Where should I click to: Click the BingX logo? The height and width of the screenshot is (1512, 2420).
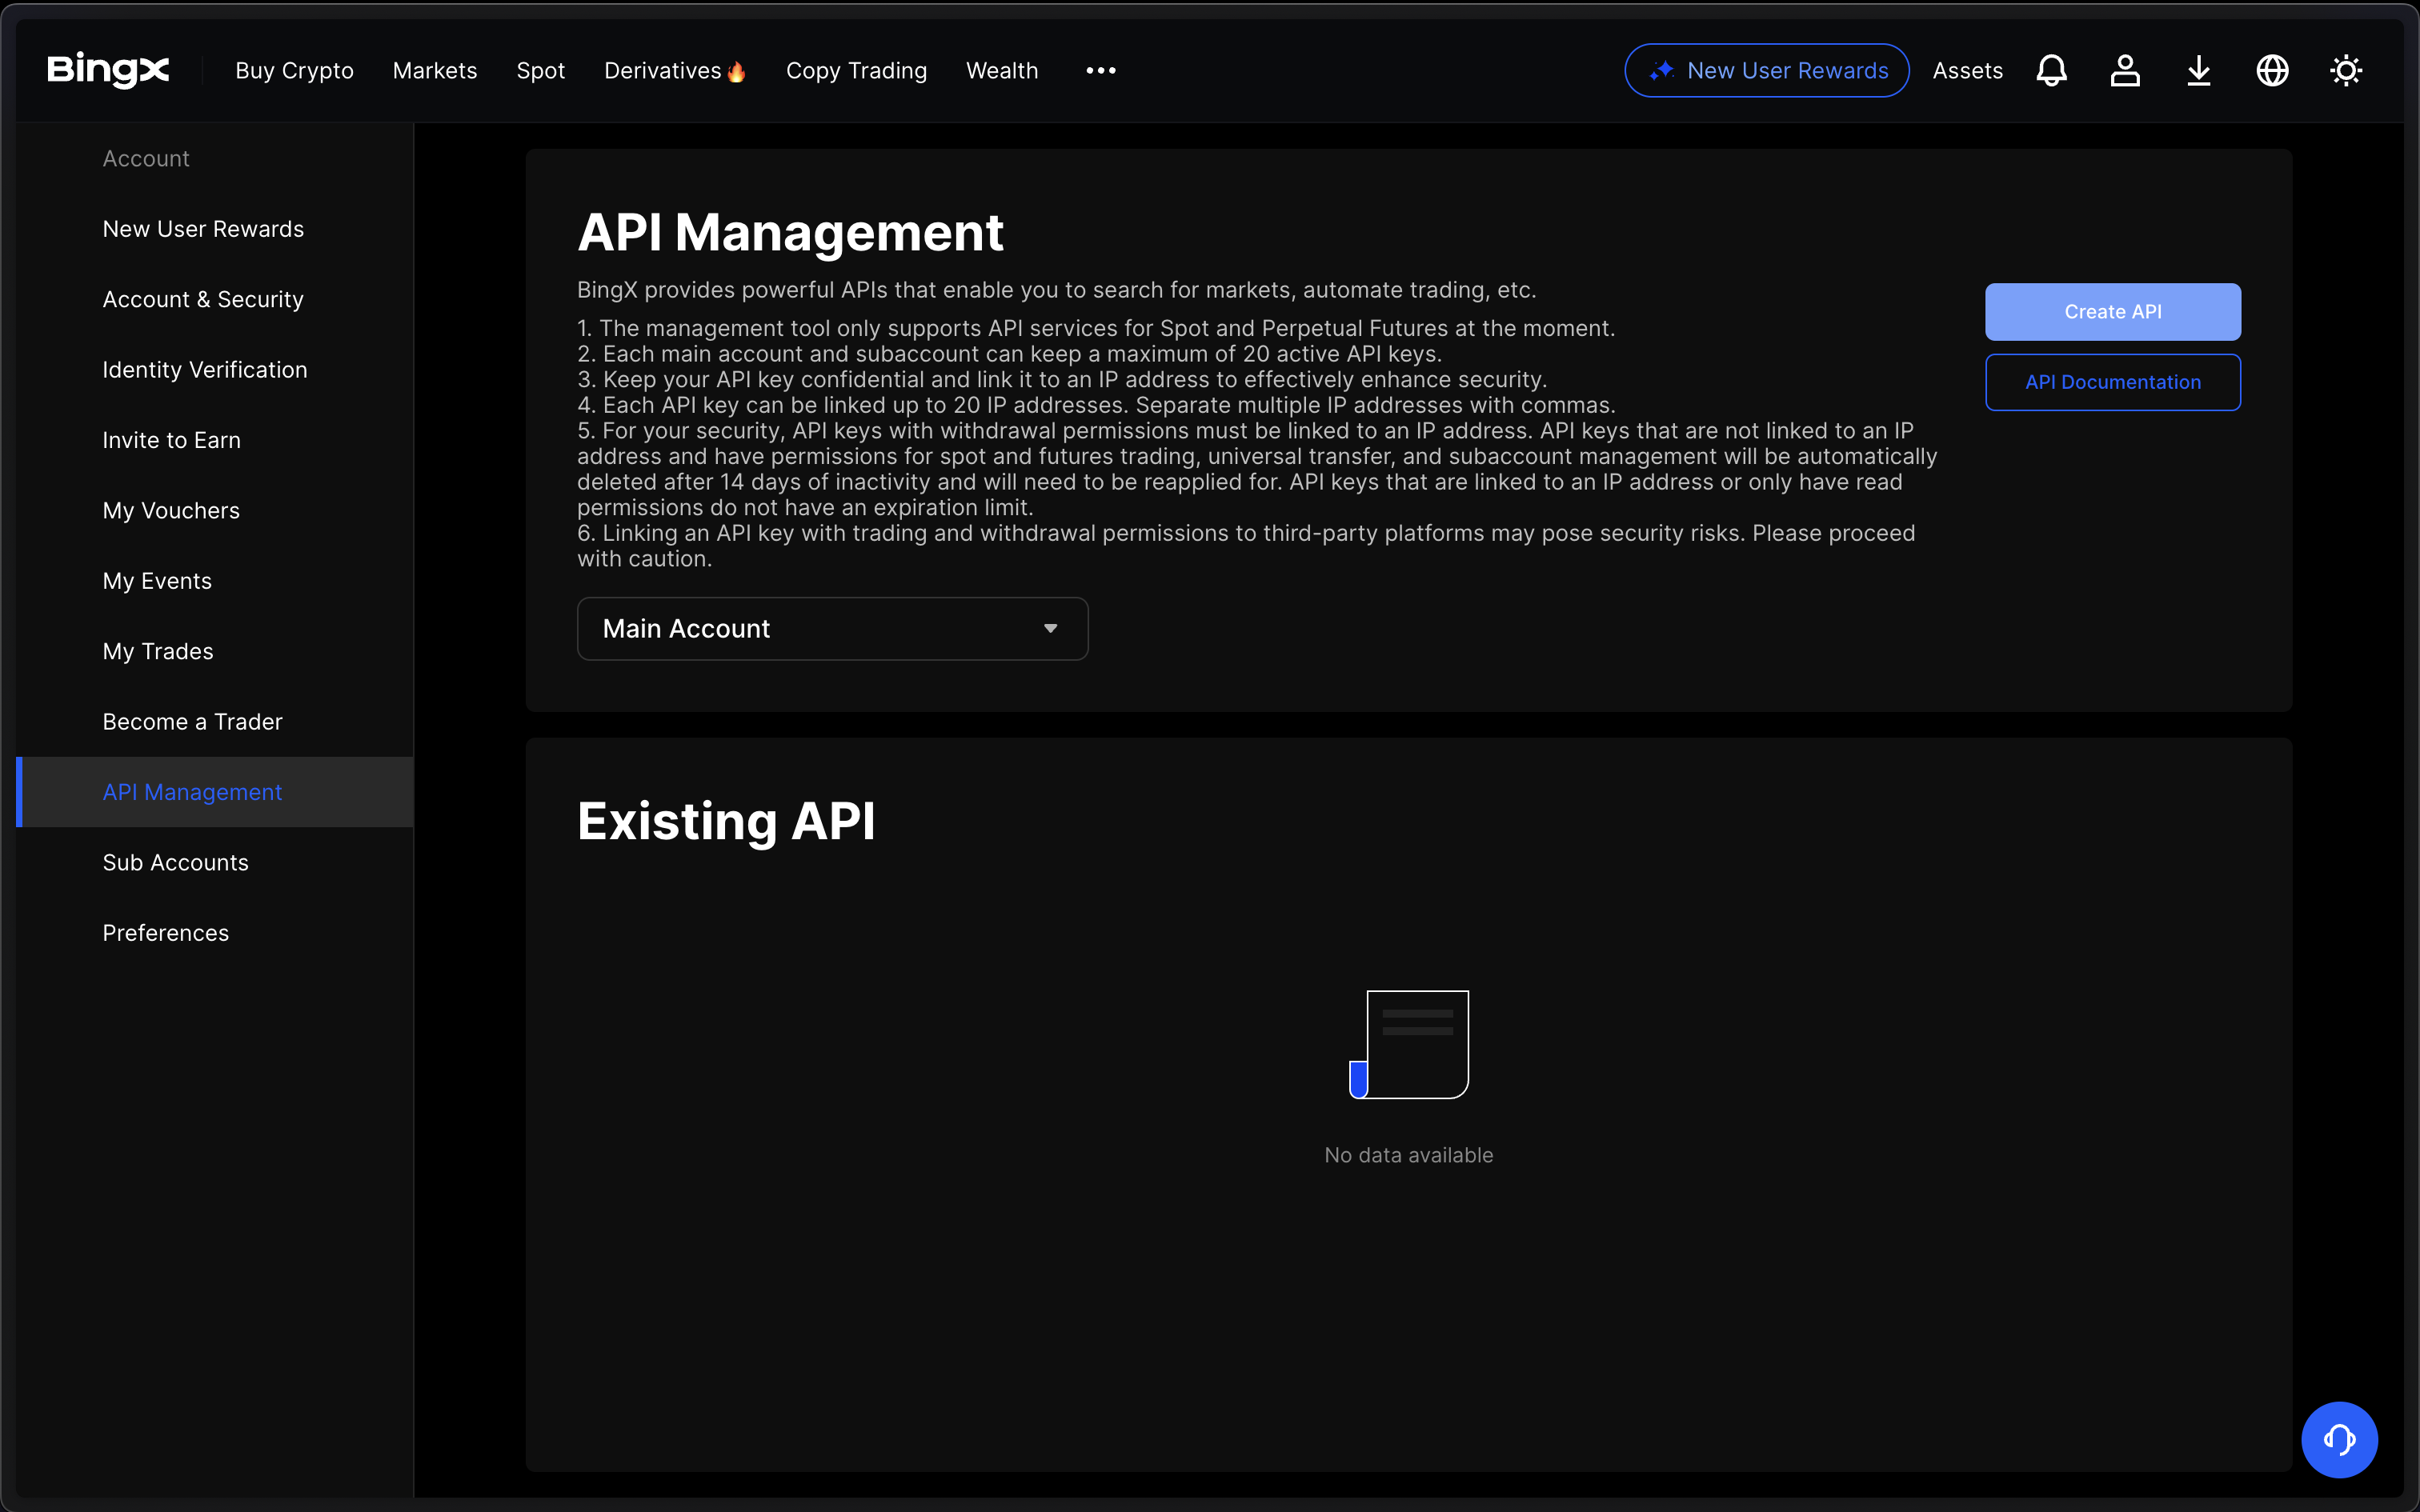click(x=108, y=70)
